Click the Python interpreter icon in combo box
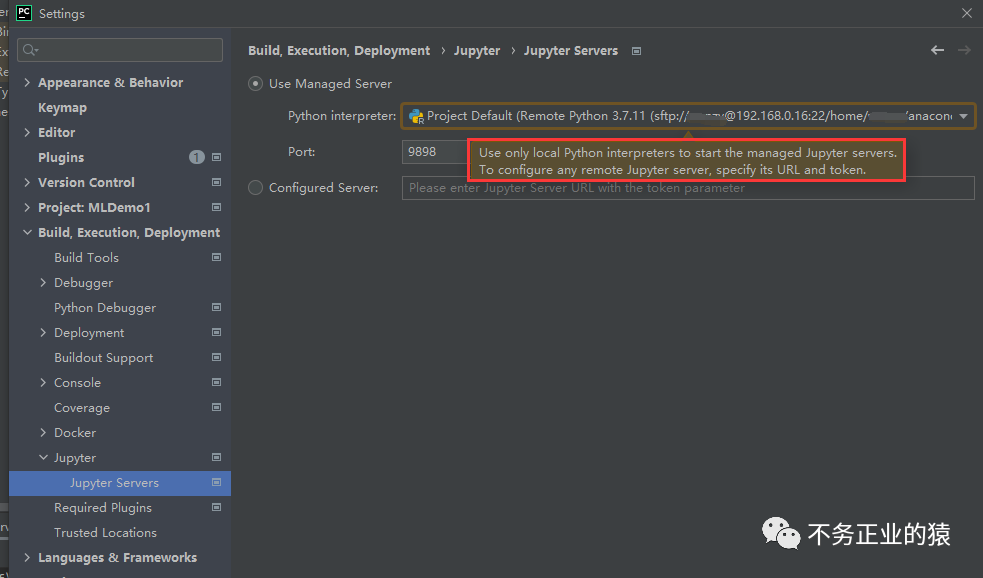This screenshot has height=578, width=983. 416,116
